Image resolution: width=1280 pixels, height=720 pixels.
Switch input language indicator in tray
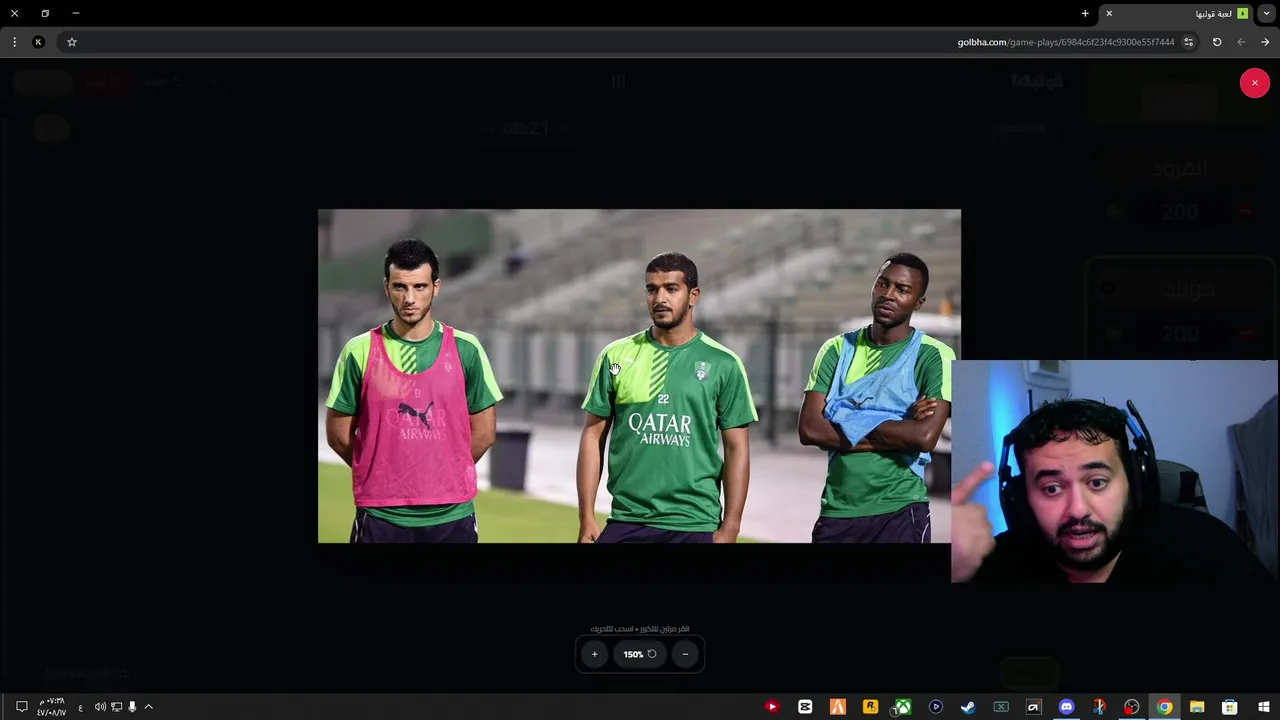[x=81, y=707]
